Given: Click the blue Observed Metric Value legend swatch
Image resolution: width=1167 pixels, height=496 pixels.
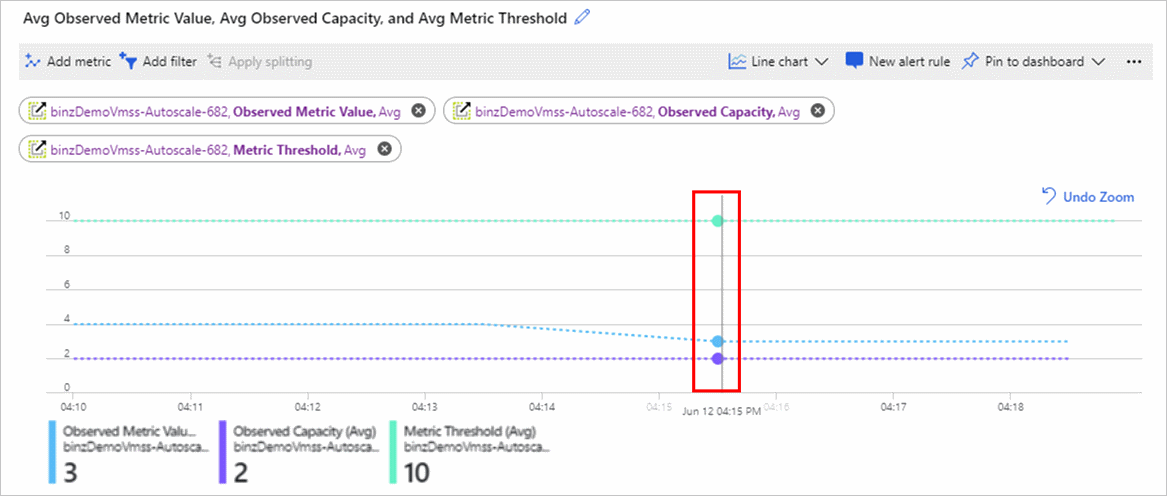Looking at the screenshot, I should (x=52, y=452).
